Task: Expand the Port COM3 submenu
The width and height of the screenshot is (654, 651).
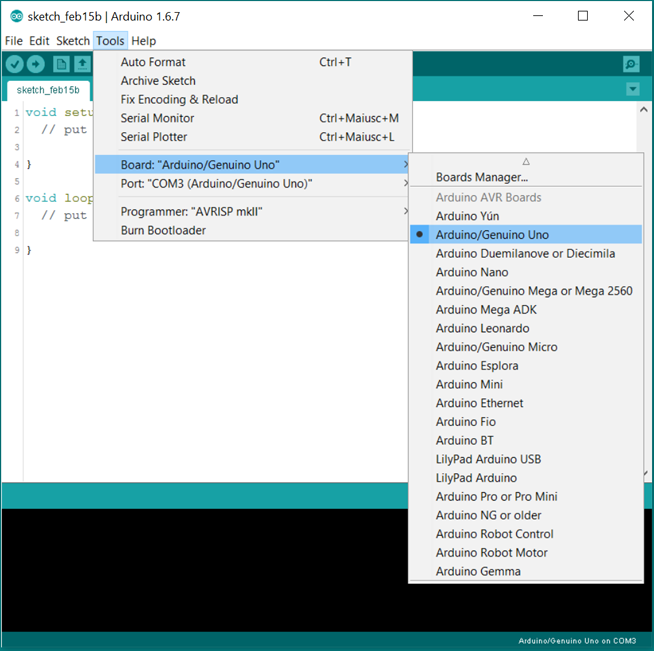Action: [253, 183]
